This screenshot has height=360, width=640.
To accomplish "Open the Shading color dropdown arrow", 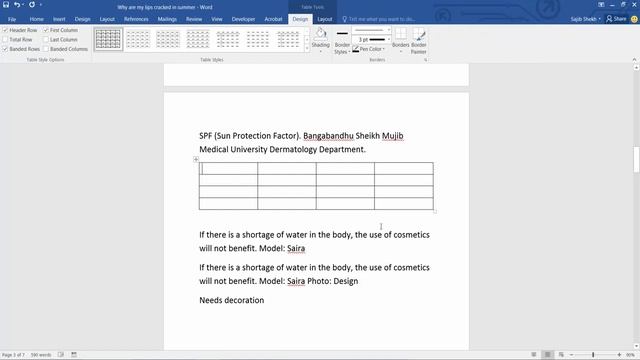I will click(x=320, y=52).
